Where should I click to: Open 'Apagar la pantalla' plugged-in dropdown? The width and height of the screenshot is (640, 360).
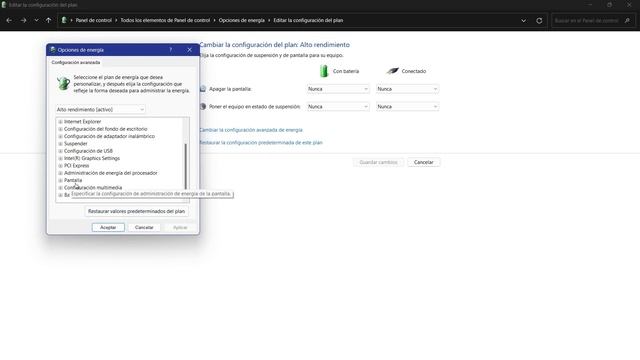pos(407,89)
